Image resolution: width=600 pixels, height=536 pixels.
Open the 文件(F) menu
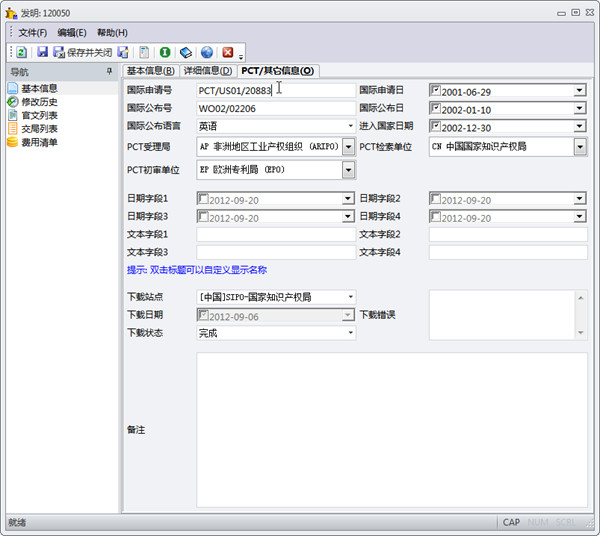click(33, 33)
